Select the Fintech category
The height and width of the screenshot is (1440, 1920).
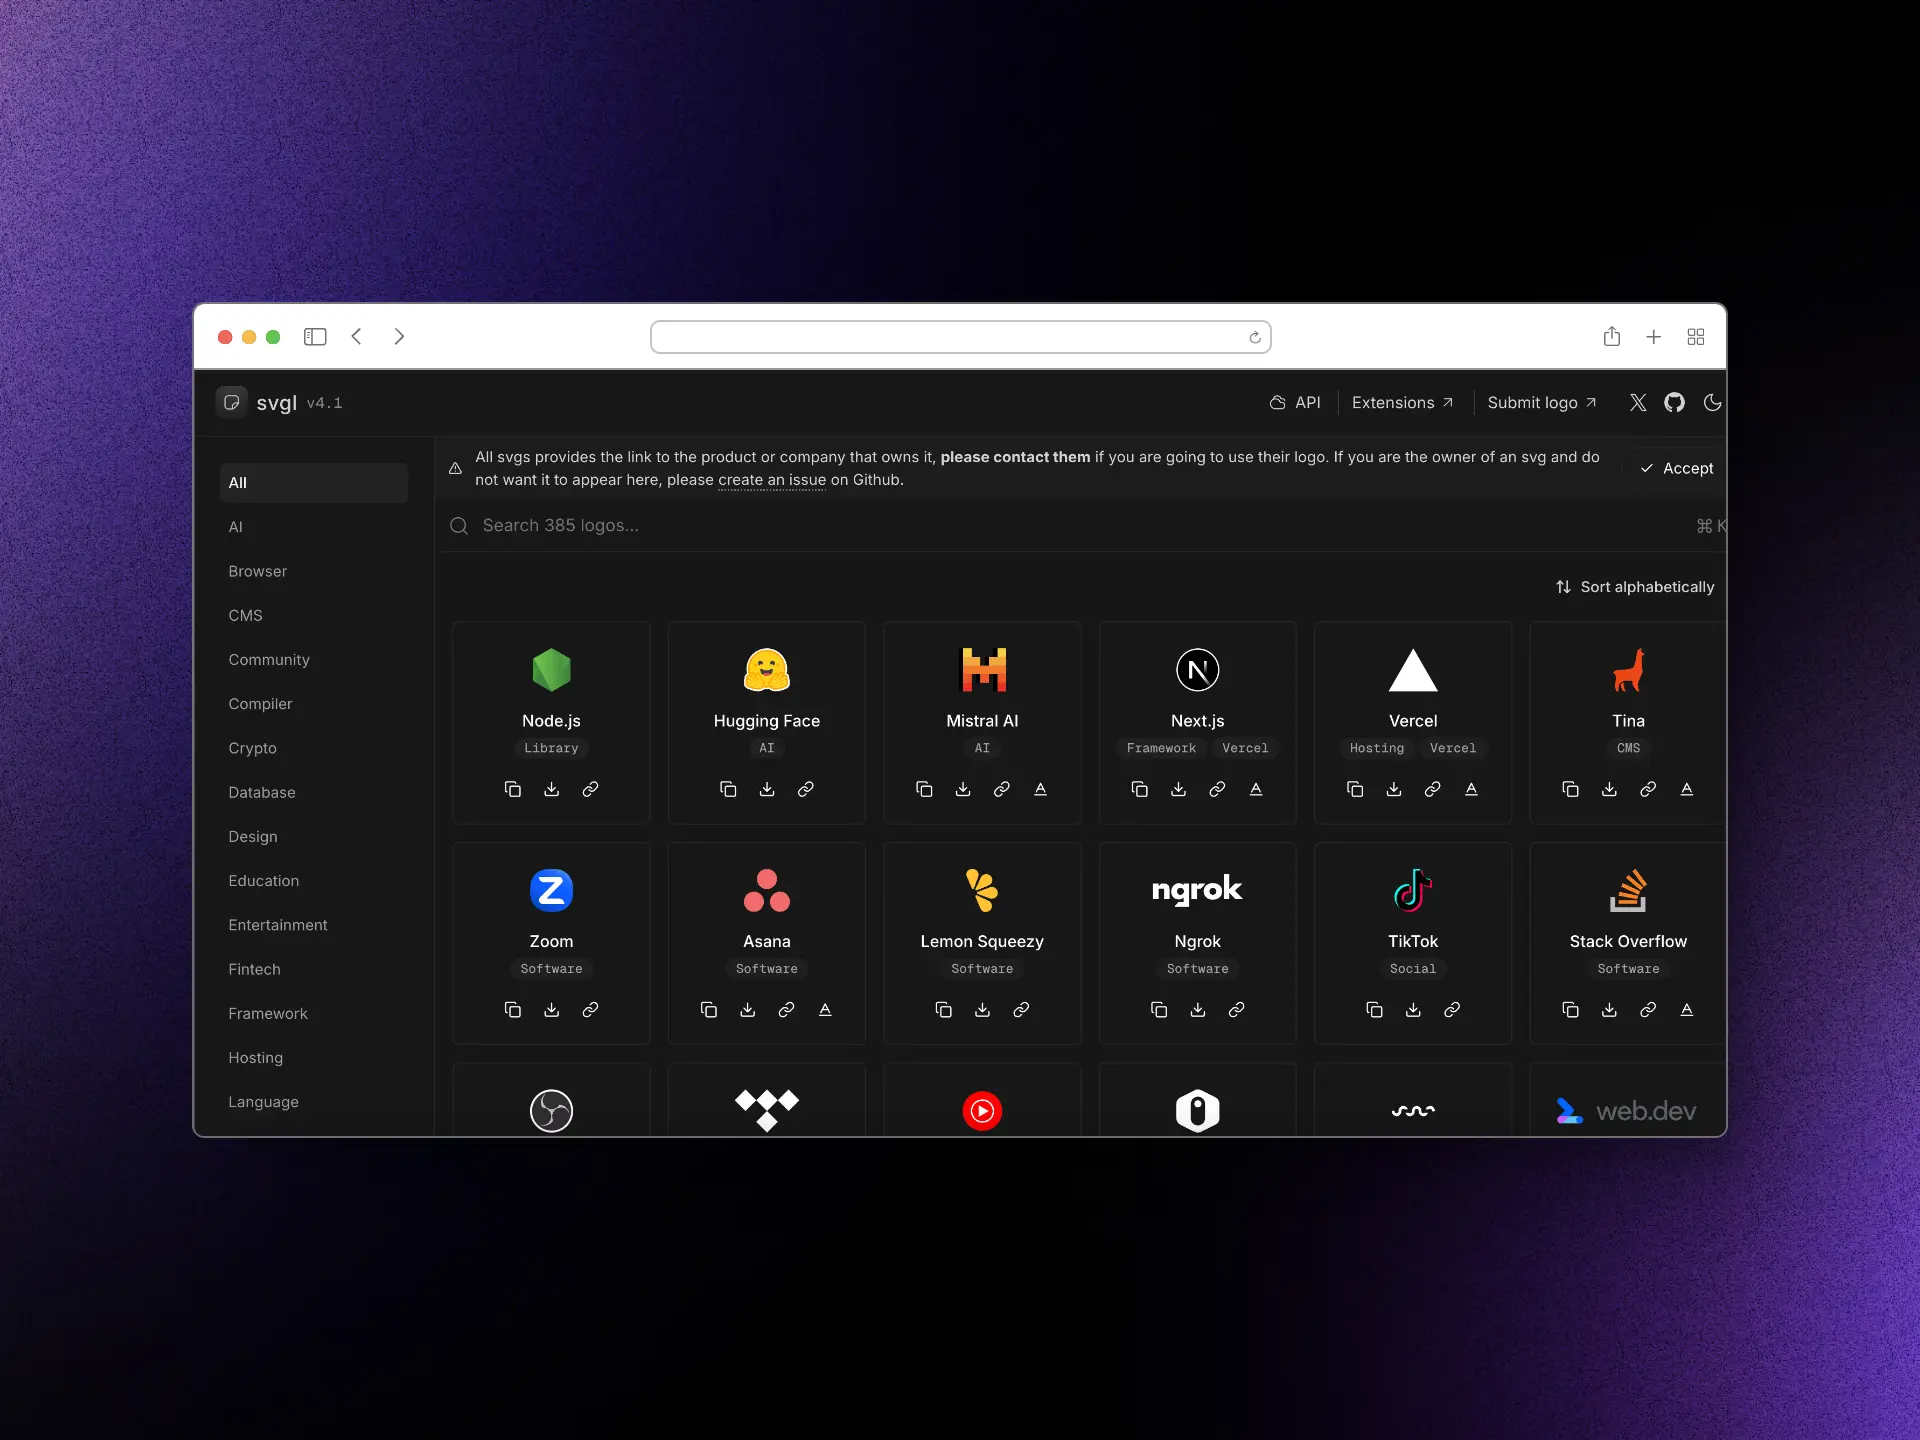pos(314,969)
